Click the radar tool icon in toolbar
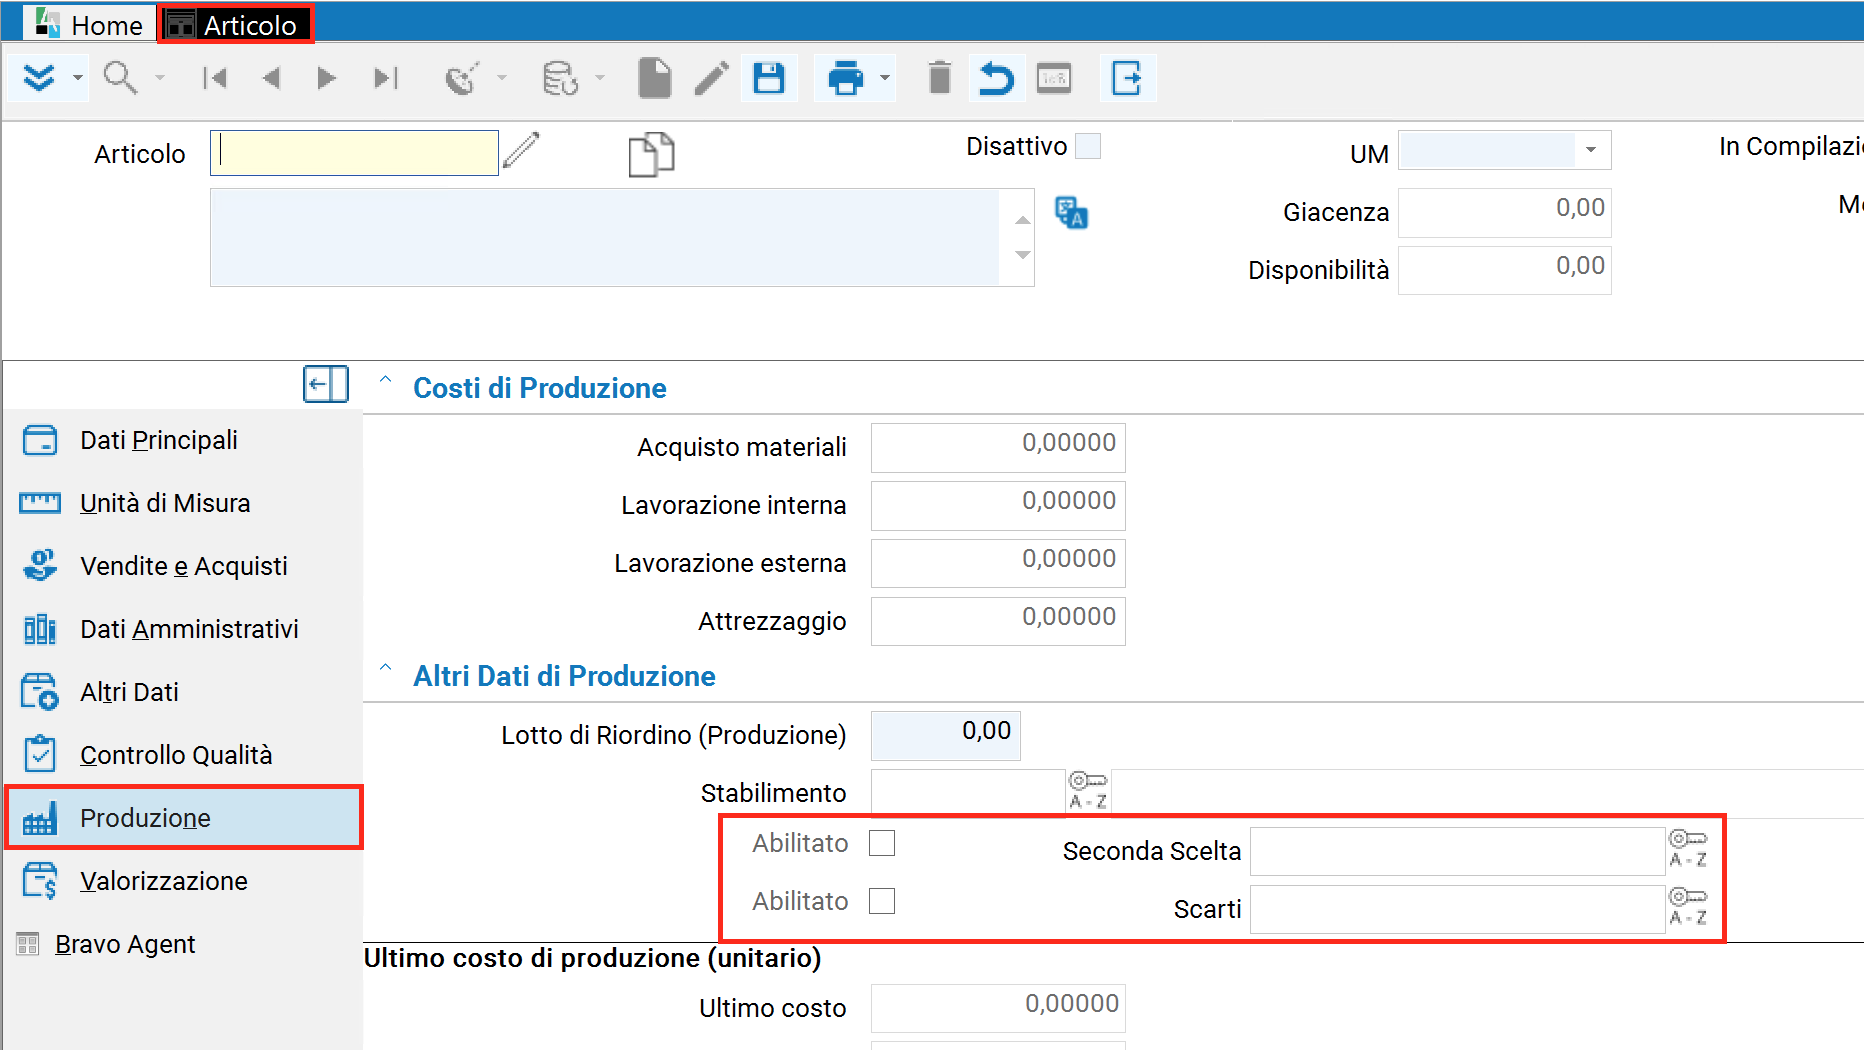This screenshot has height=1050, width=1864. tap(462, 78)
